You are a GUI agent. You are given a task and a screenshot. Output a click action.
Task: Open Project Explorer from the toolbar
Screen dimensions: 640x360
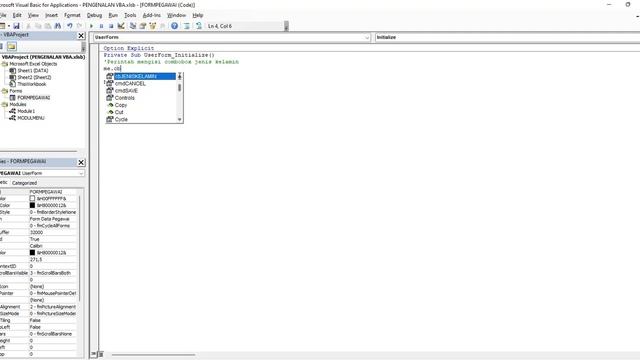click(133, 26)
